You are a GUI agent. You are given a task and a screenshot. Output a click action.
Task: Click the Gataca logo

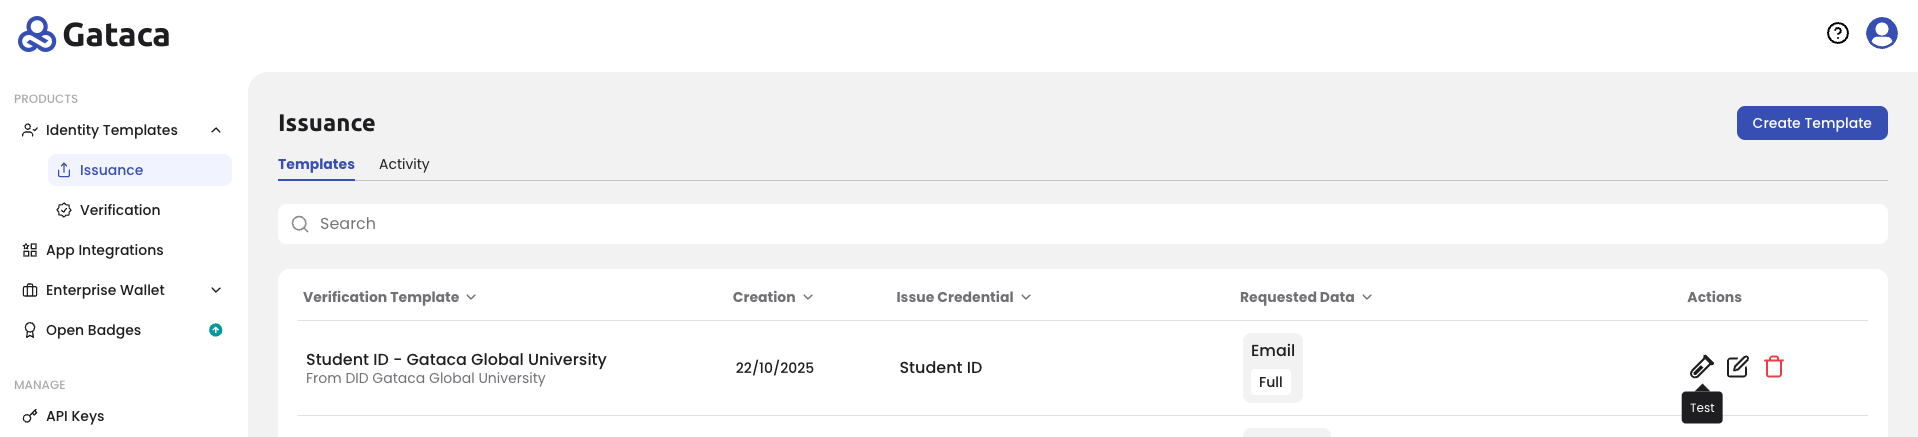pos(94,34)
